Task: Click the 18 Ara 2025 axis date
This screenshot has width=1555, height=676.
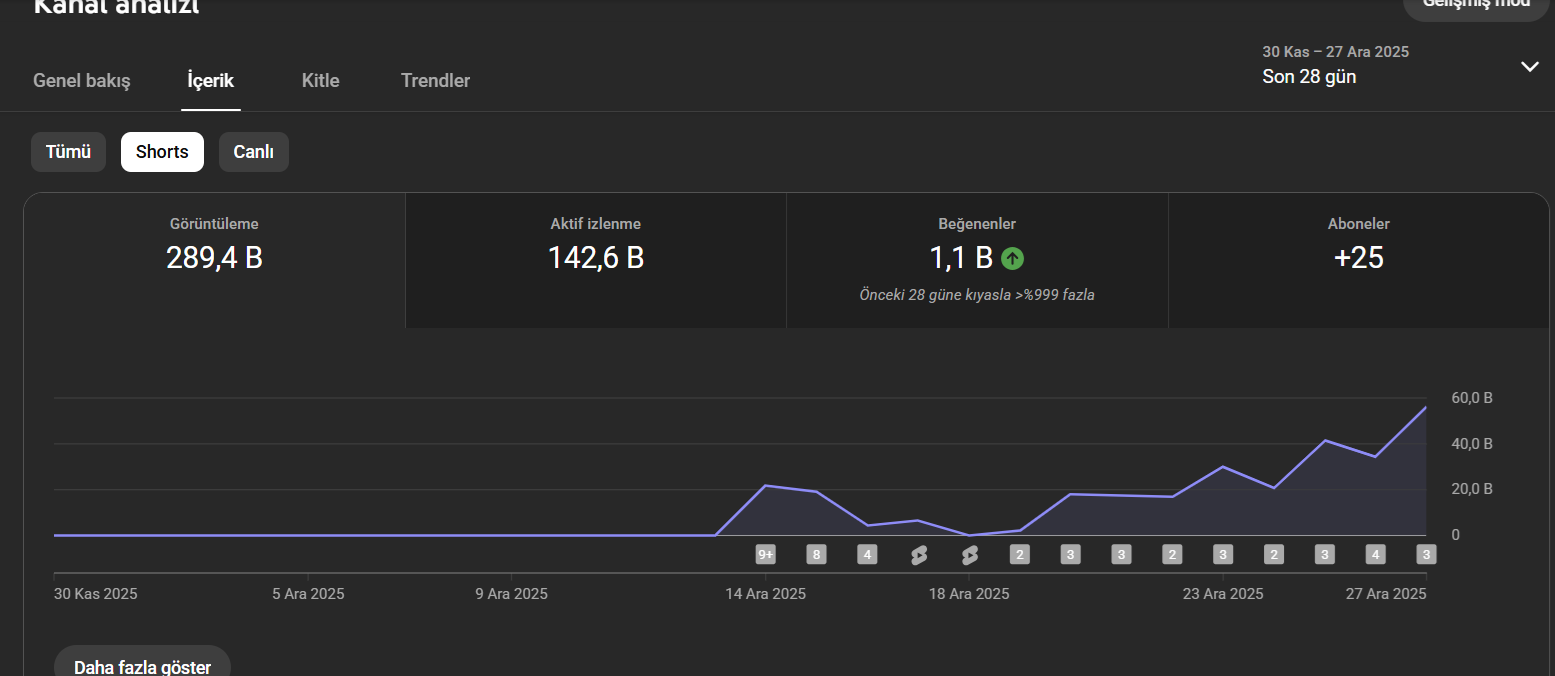Action: coord(969,594)
